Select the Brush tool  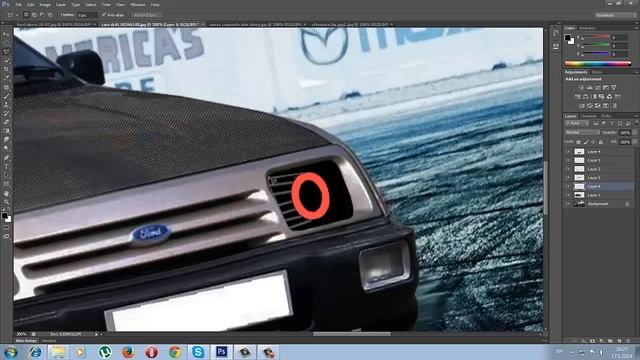point(6,96)
